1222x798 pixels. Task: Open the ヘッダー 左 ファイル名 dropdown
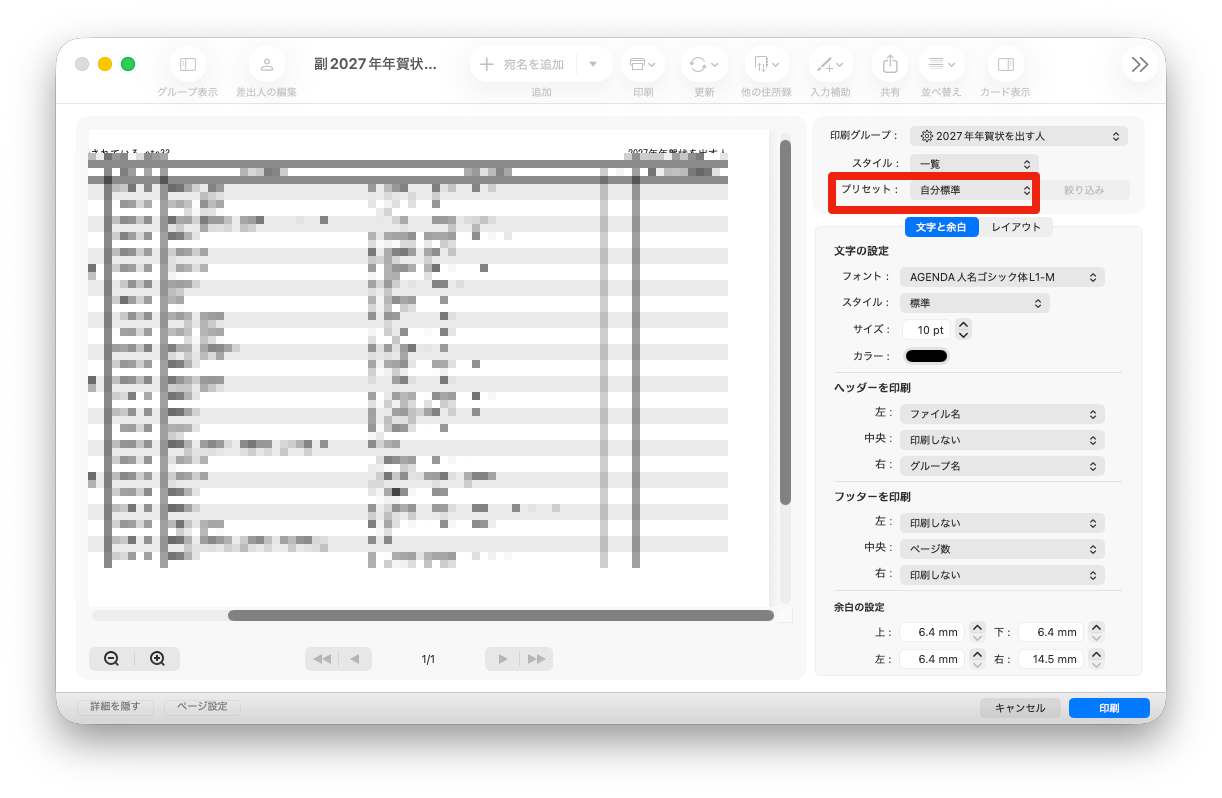[x=1002, y=414]
